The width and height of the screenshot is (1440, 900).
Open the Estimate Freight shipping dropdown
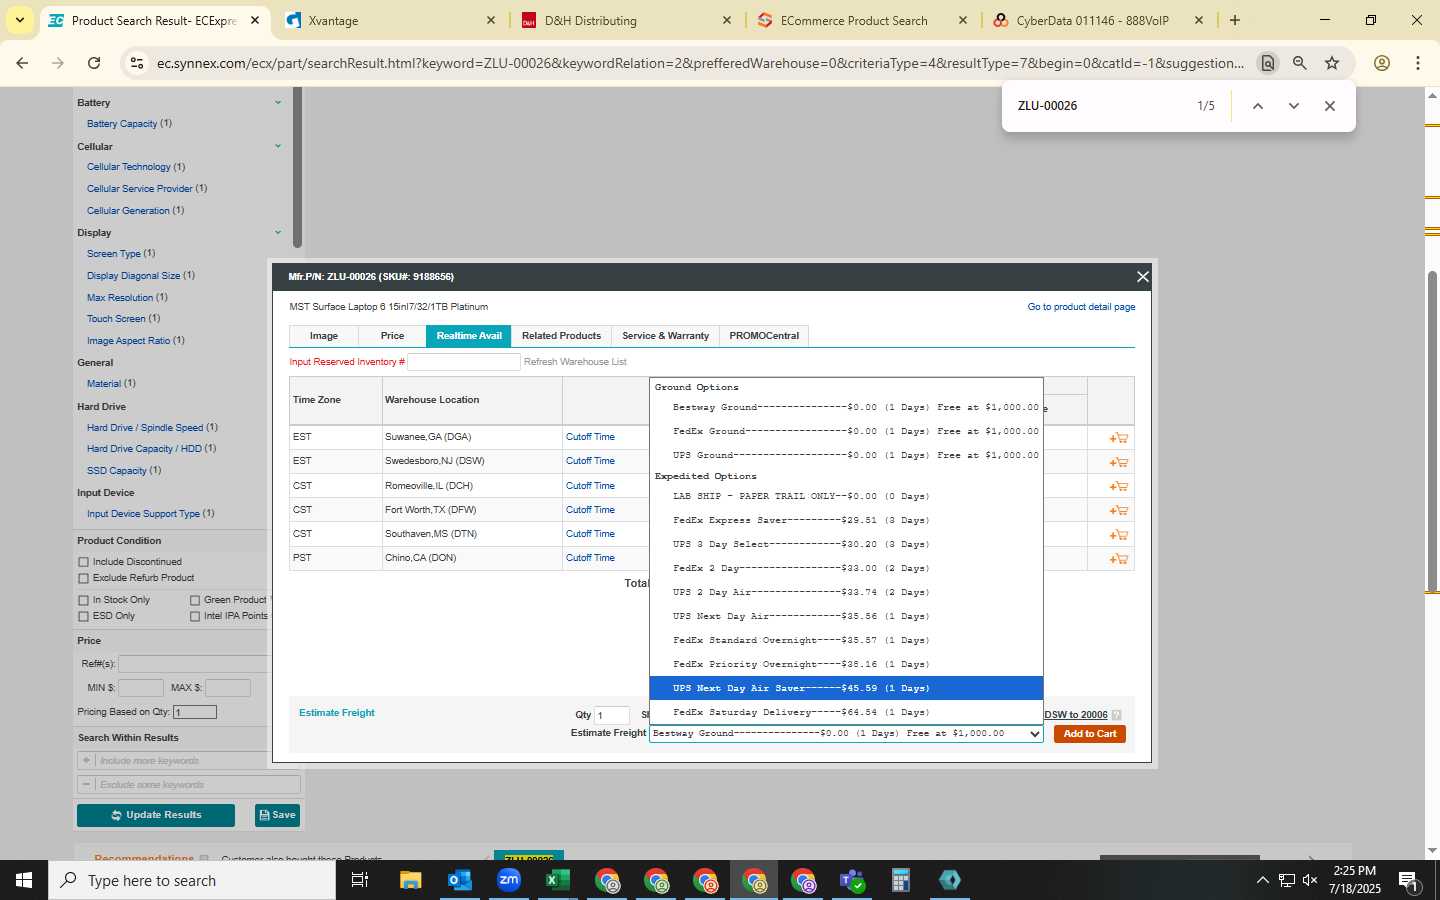point(846,733)
